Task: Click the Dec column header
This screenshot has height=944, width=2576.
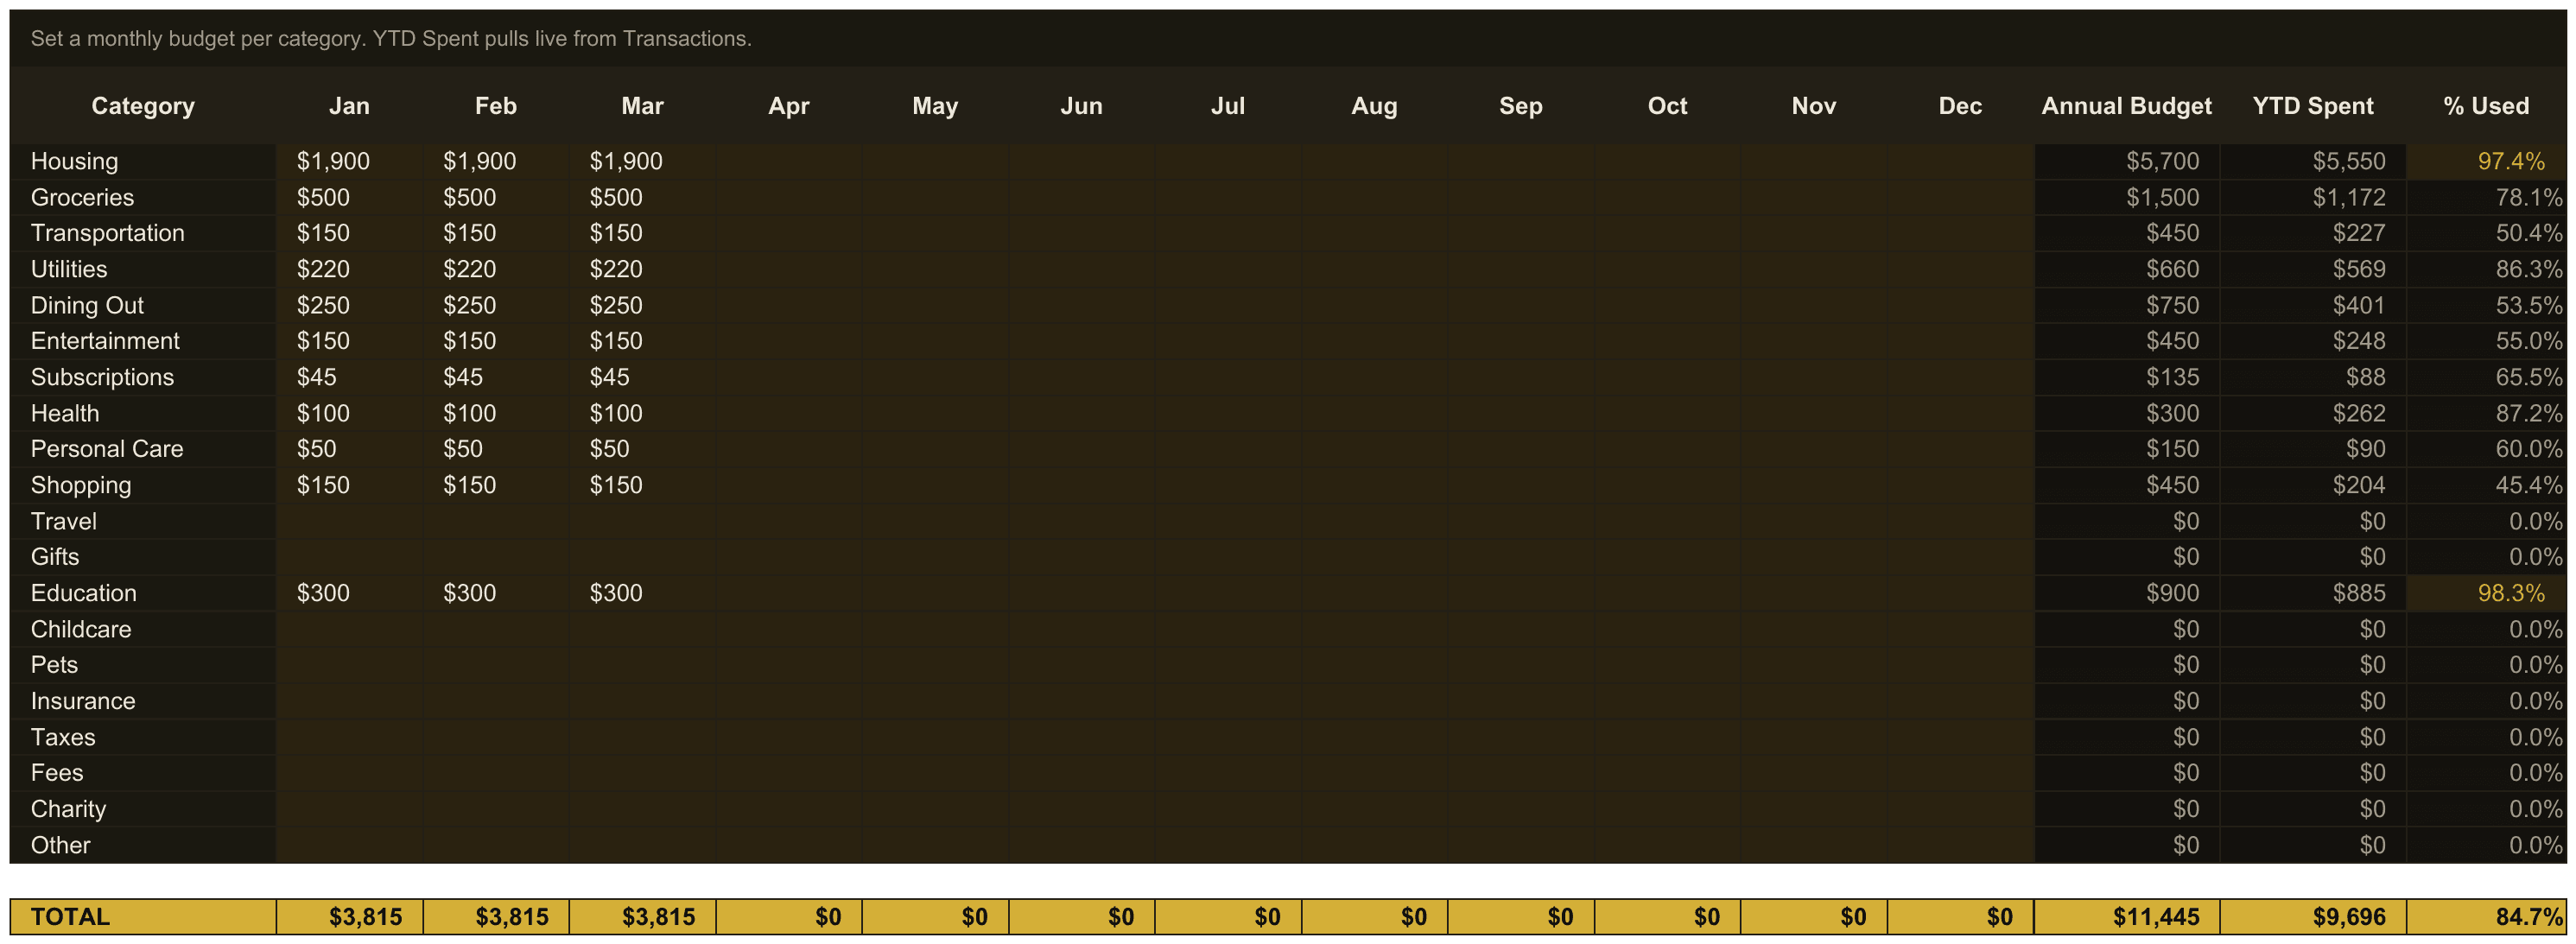Action: [1960, 106]
